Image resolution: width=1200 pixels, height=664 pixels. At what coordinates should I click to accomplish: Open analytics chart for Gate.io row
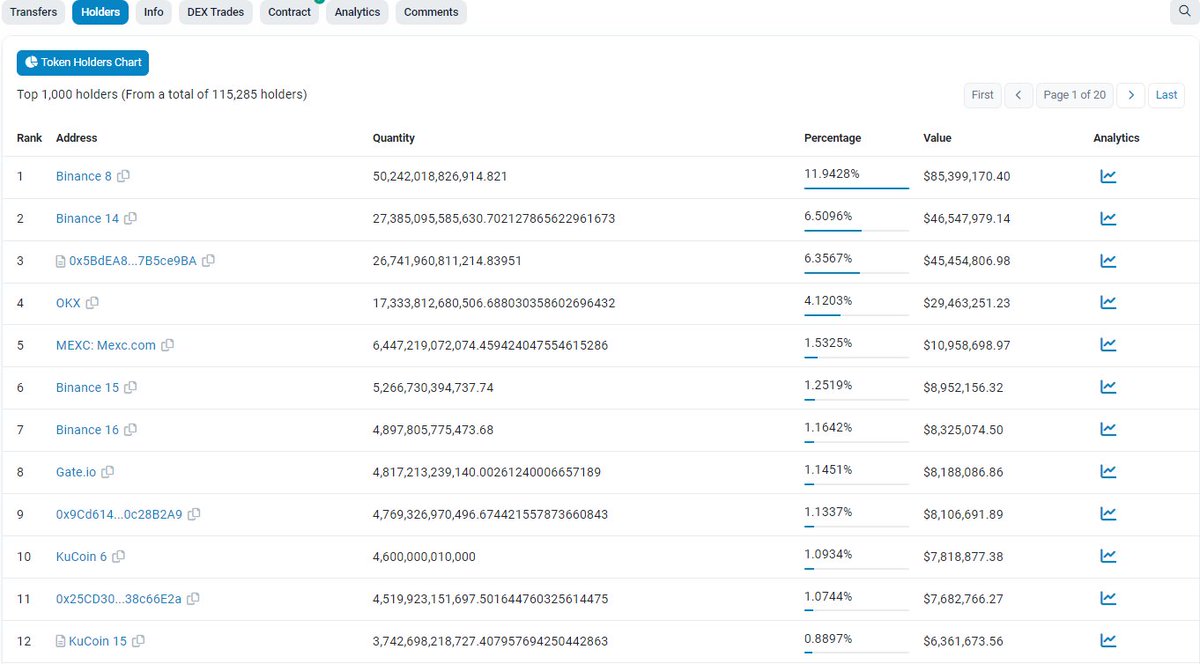click(1108, 471)
